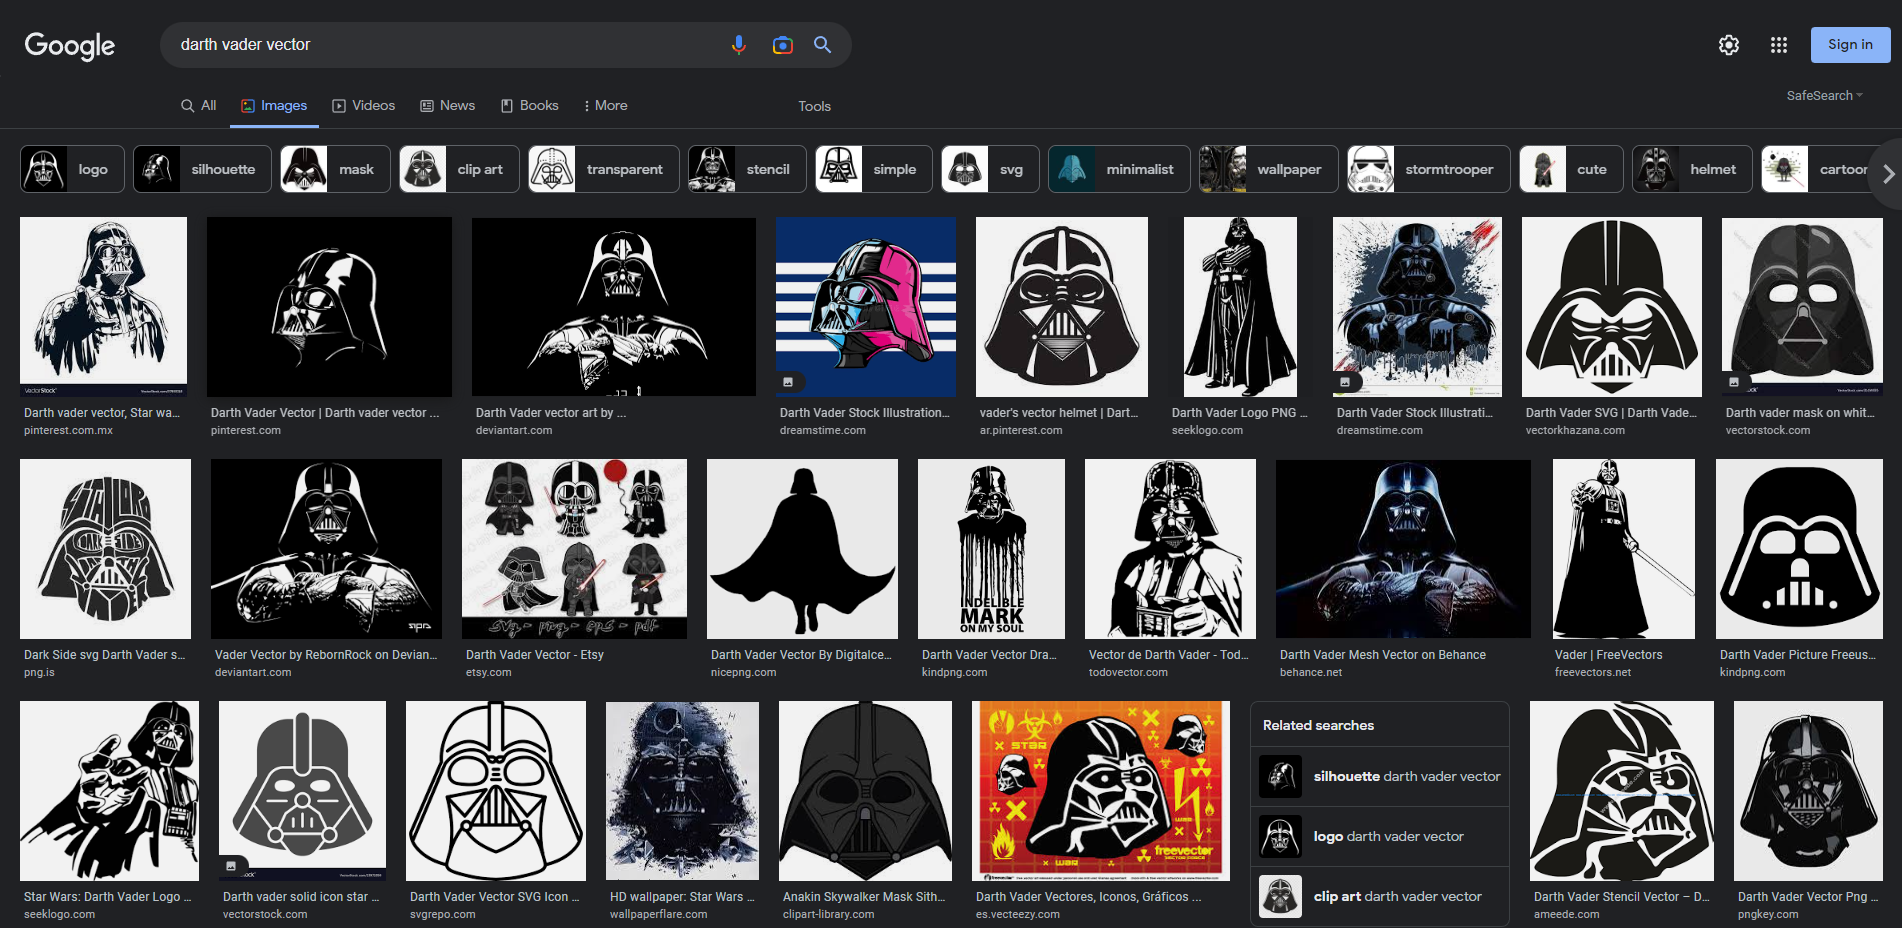
Task: Switch to the Books tab
Action: 530,105
